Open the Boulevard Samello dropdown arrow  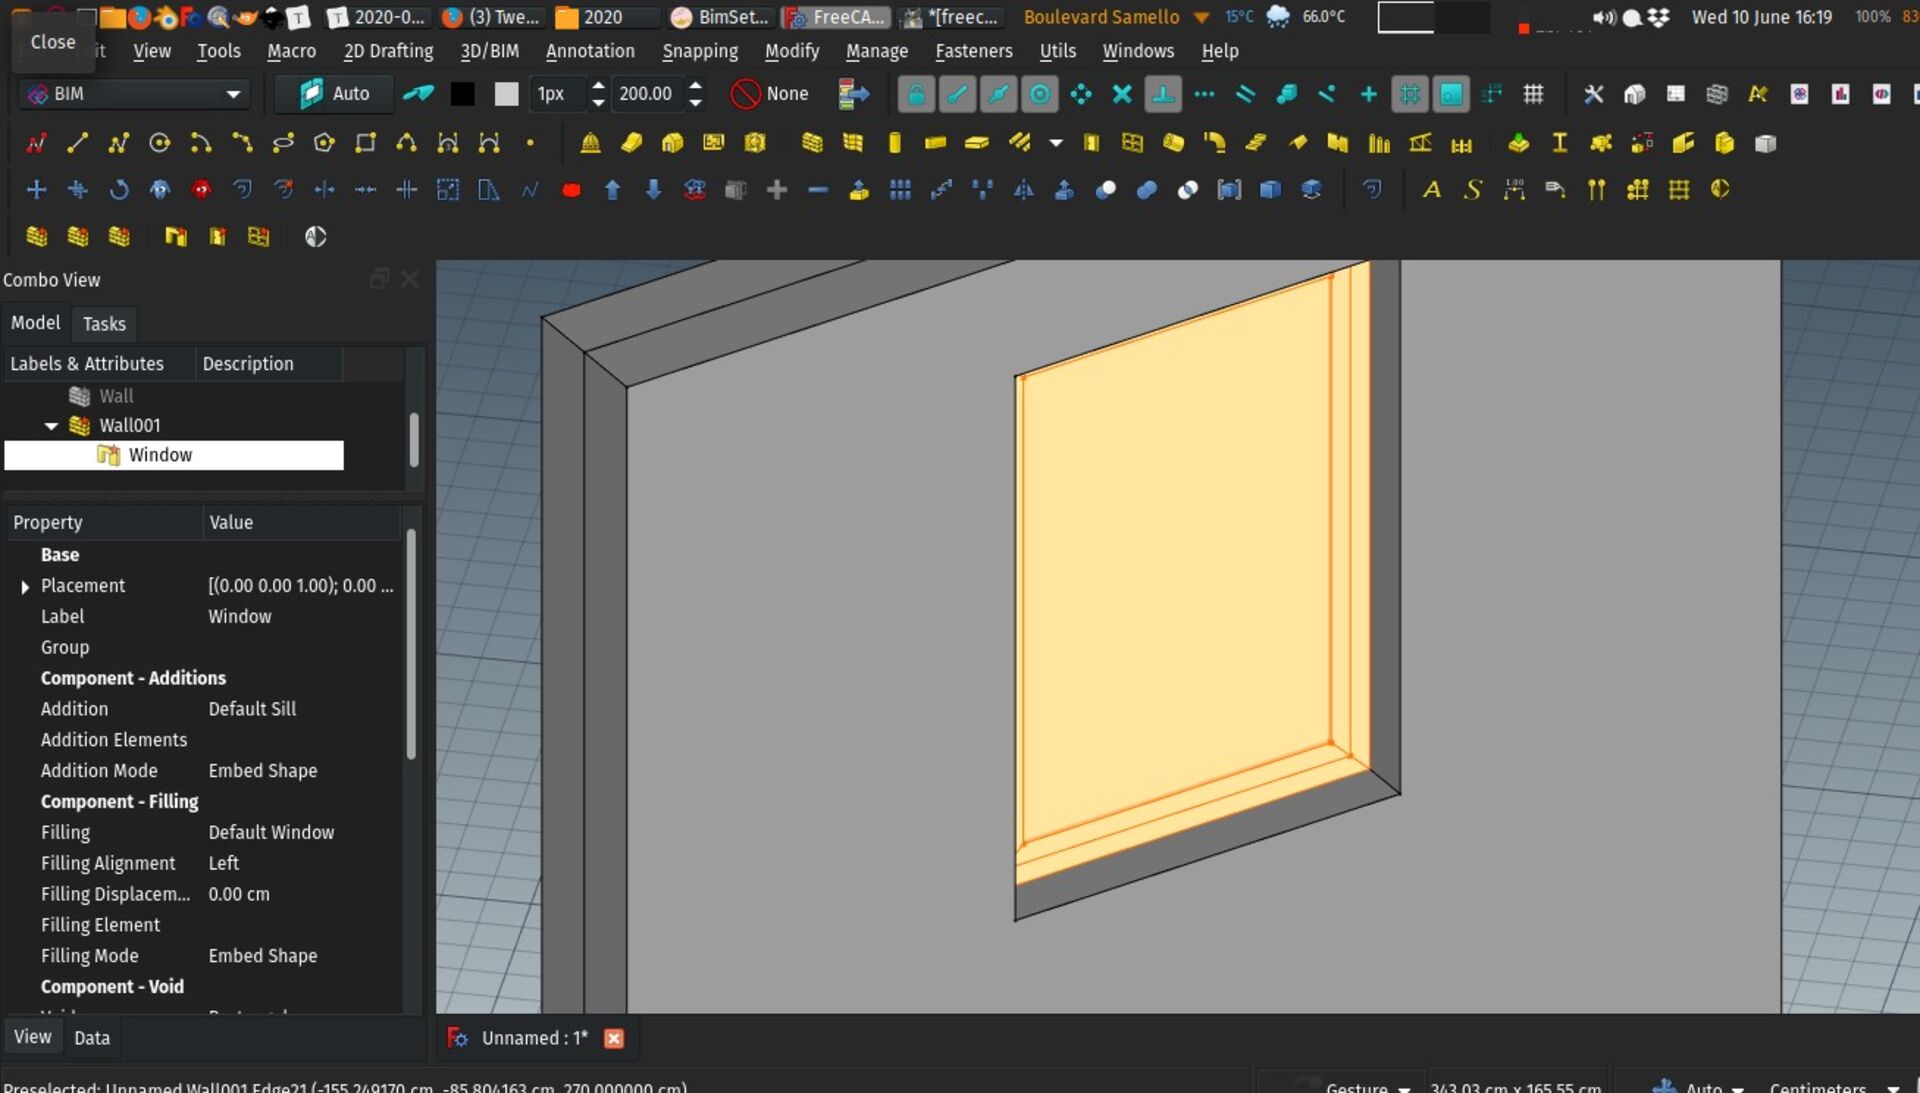pyautogui.click(x=1202, y=17)
